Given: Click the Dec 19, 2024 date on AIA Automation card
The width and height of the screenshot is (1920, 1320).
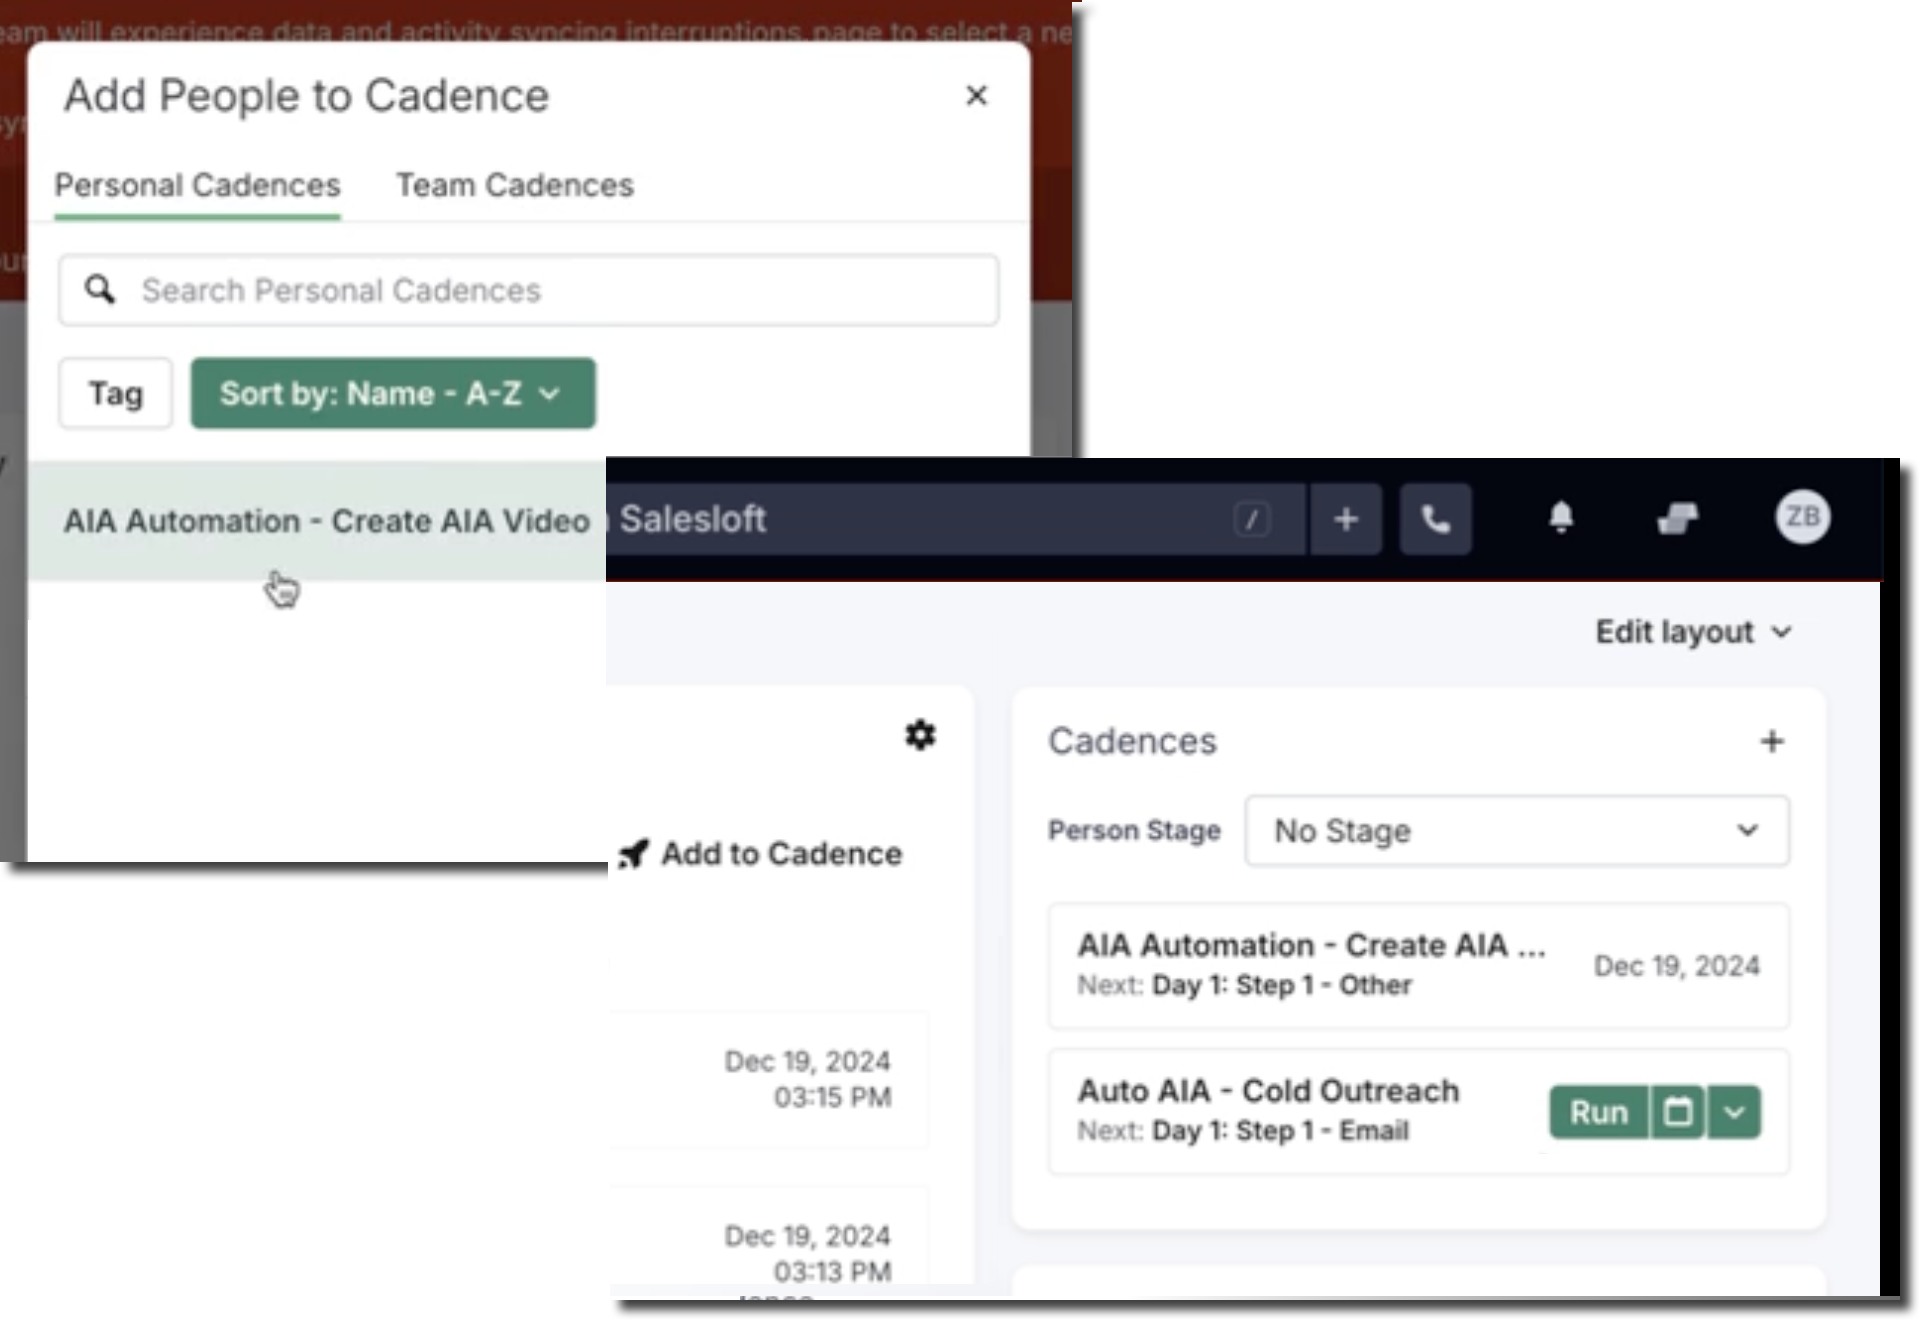Looking at the screenshot, I should point(1676,966).
